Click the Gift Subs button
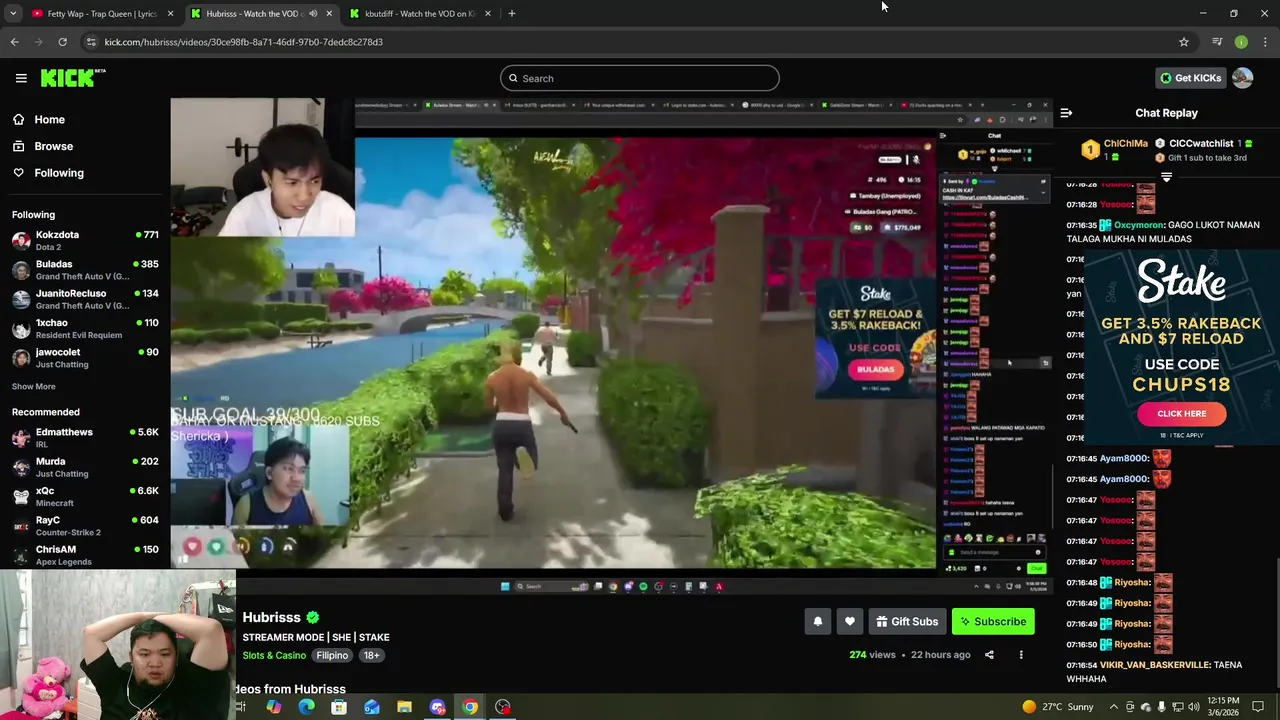 tap(907, 621)
